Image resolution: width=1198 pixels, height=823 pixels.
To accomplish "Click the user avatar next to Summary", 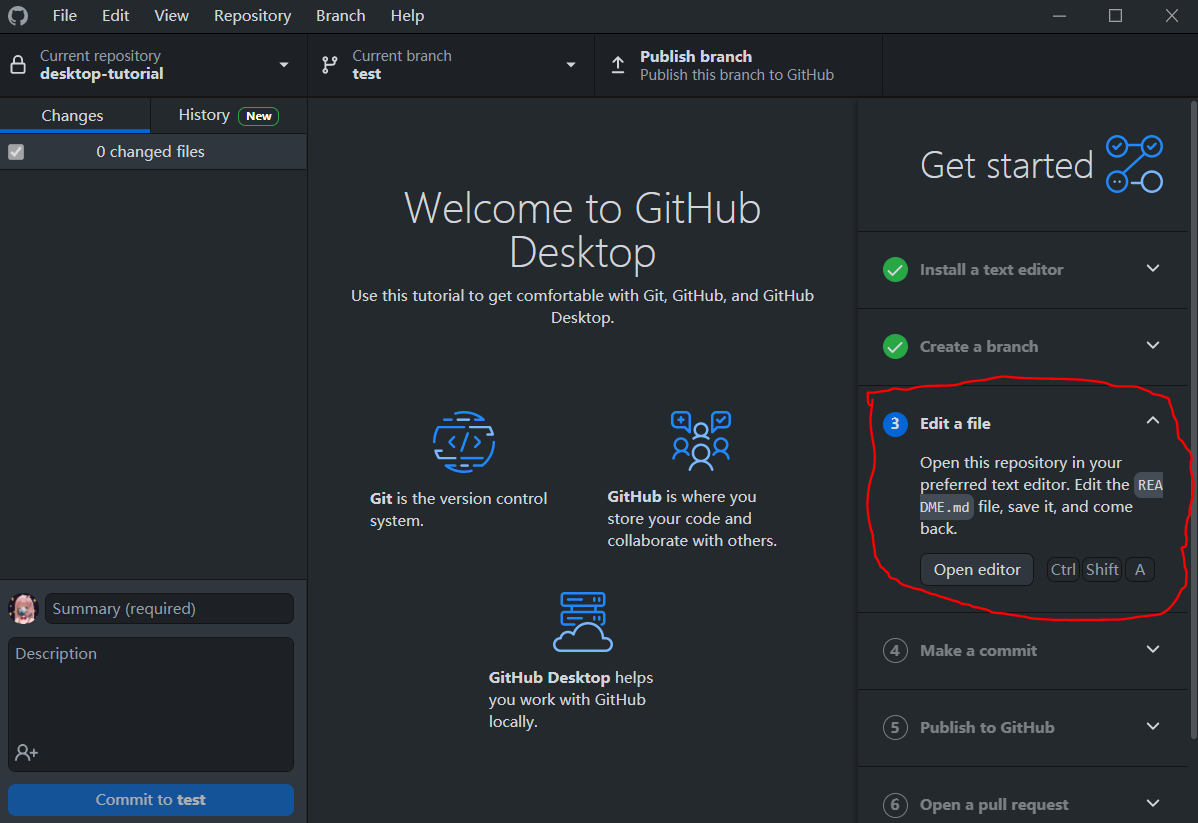I will [23, 608].
